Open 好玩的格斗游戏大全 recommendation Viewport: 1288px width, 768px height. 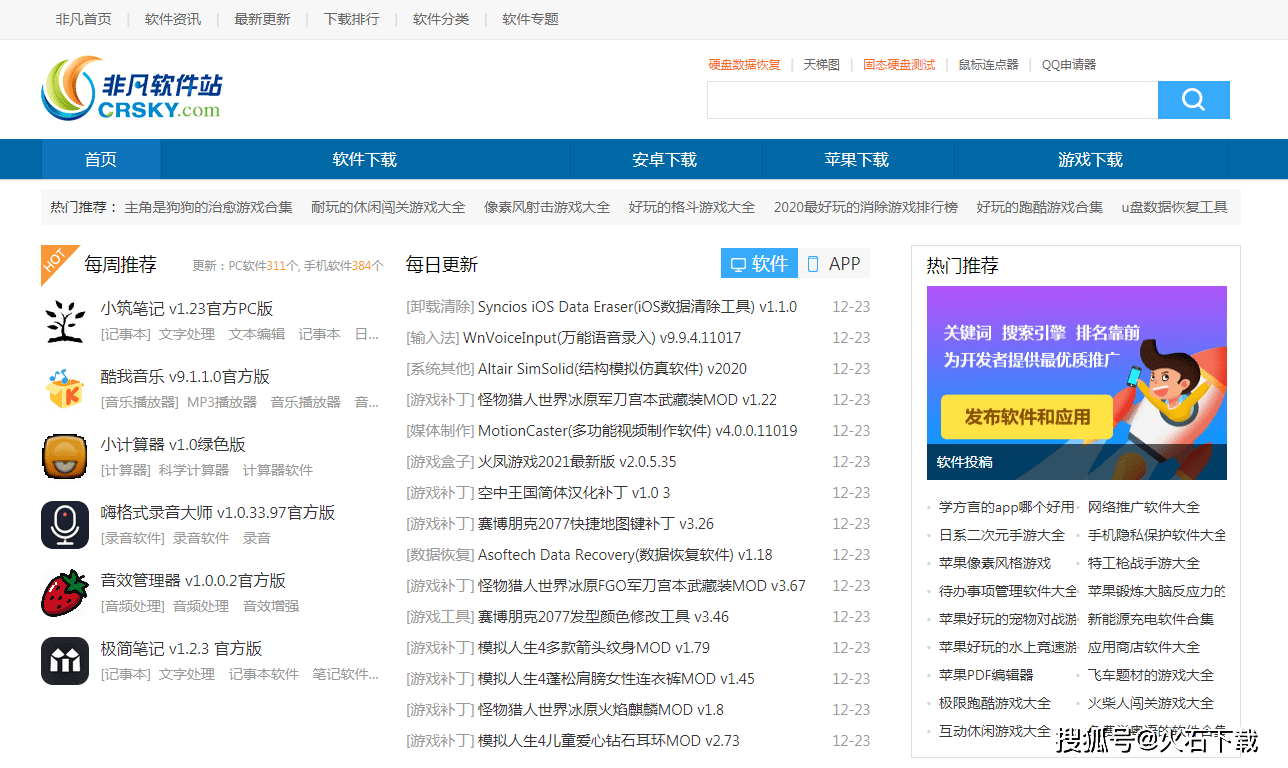point(692,207)
